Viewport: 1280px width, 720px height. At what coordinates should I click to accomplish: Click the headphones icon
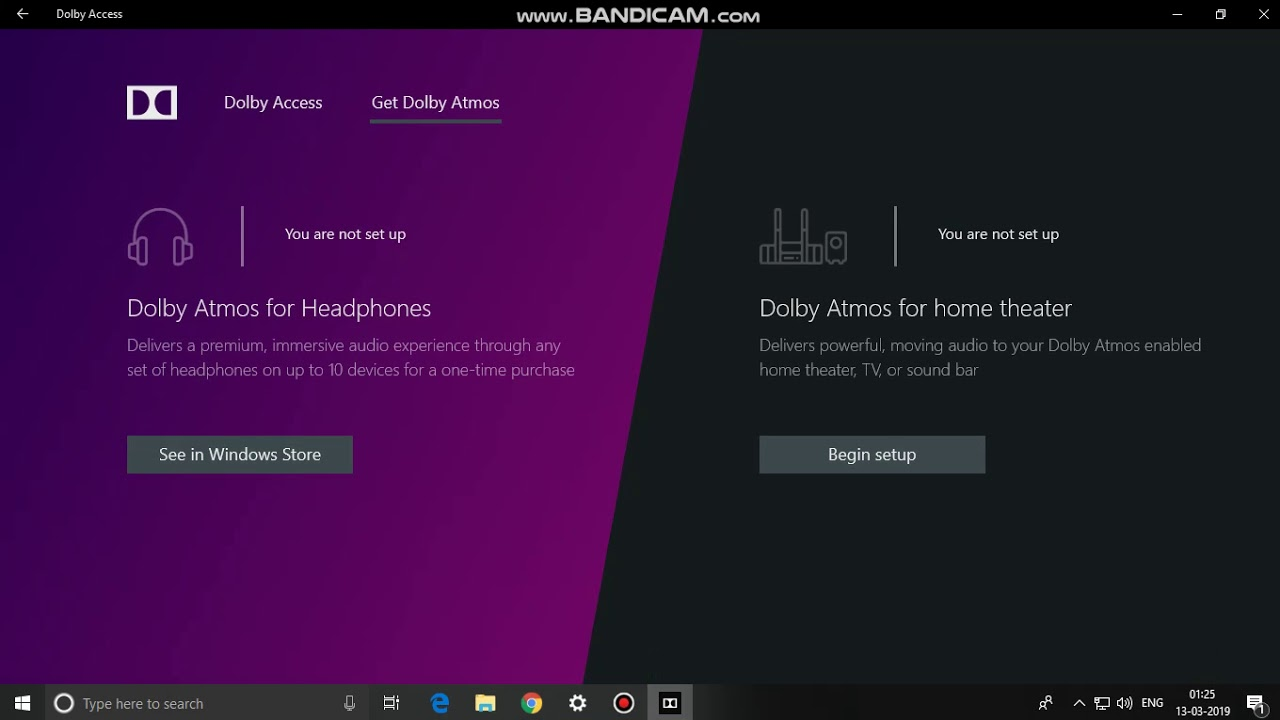160,236
